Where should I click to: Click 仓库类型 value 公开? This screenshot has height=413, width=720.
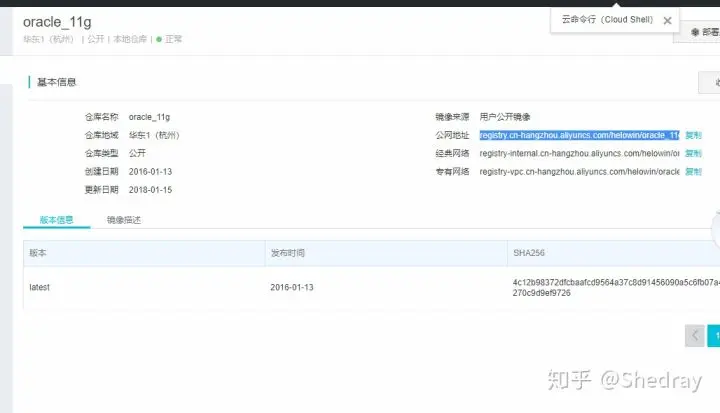click(137, 153)
